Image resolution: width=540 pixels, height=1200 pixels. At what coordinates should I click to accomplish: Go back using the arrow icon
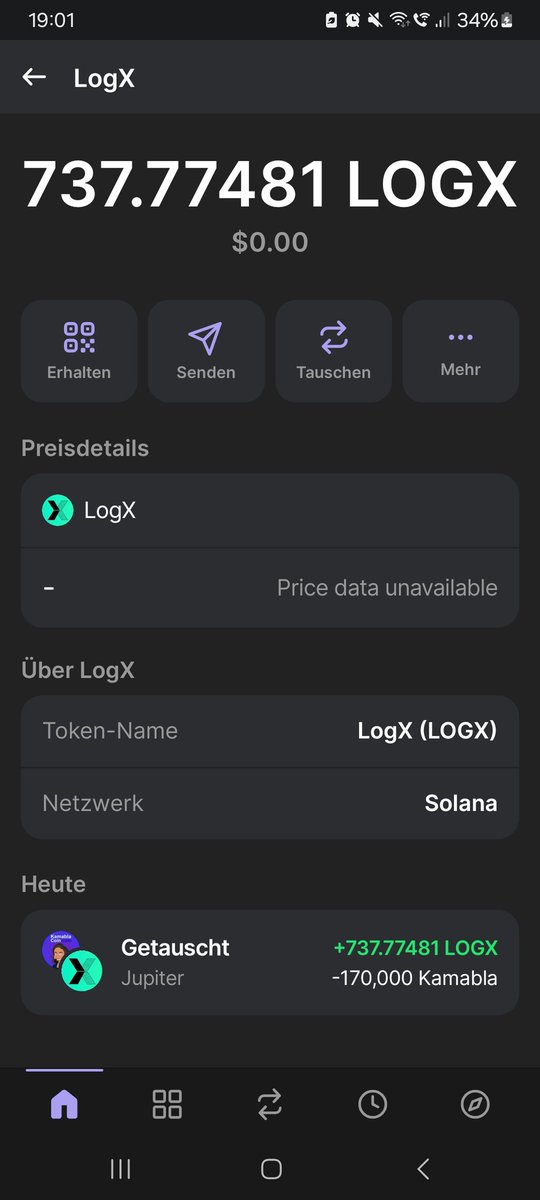pos(35,77)
